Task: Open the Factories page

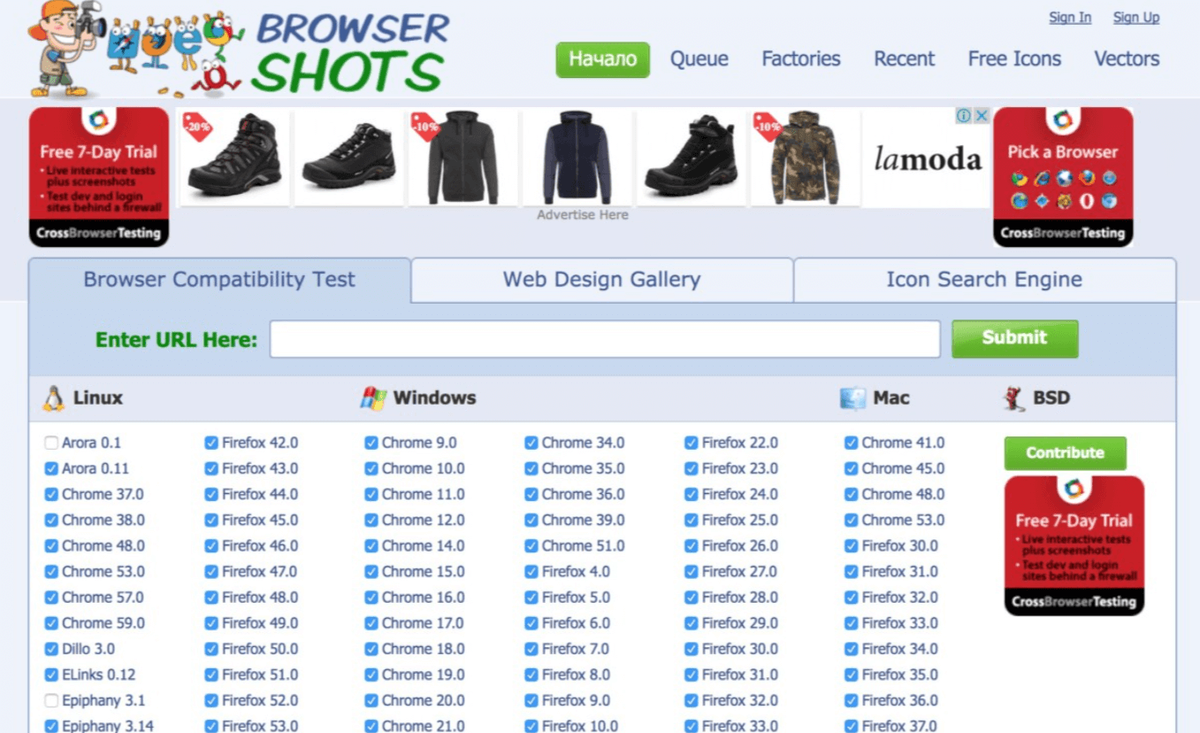Action: click(801, 59)
